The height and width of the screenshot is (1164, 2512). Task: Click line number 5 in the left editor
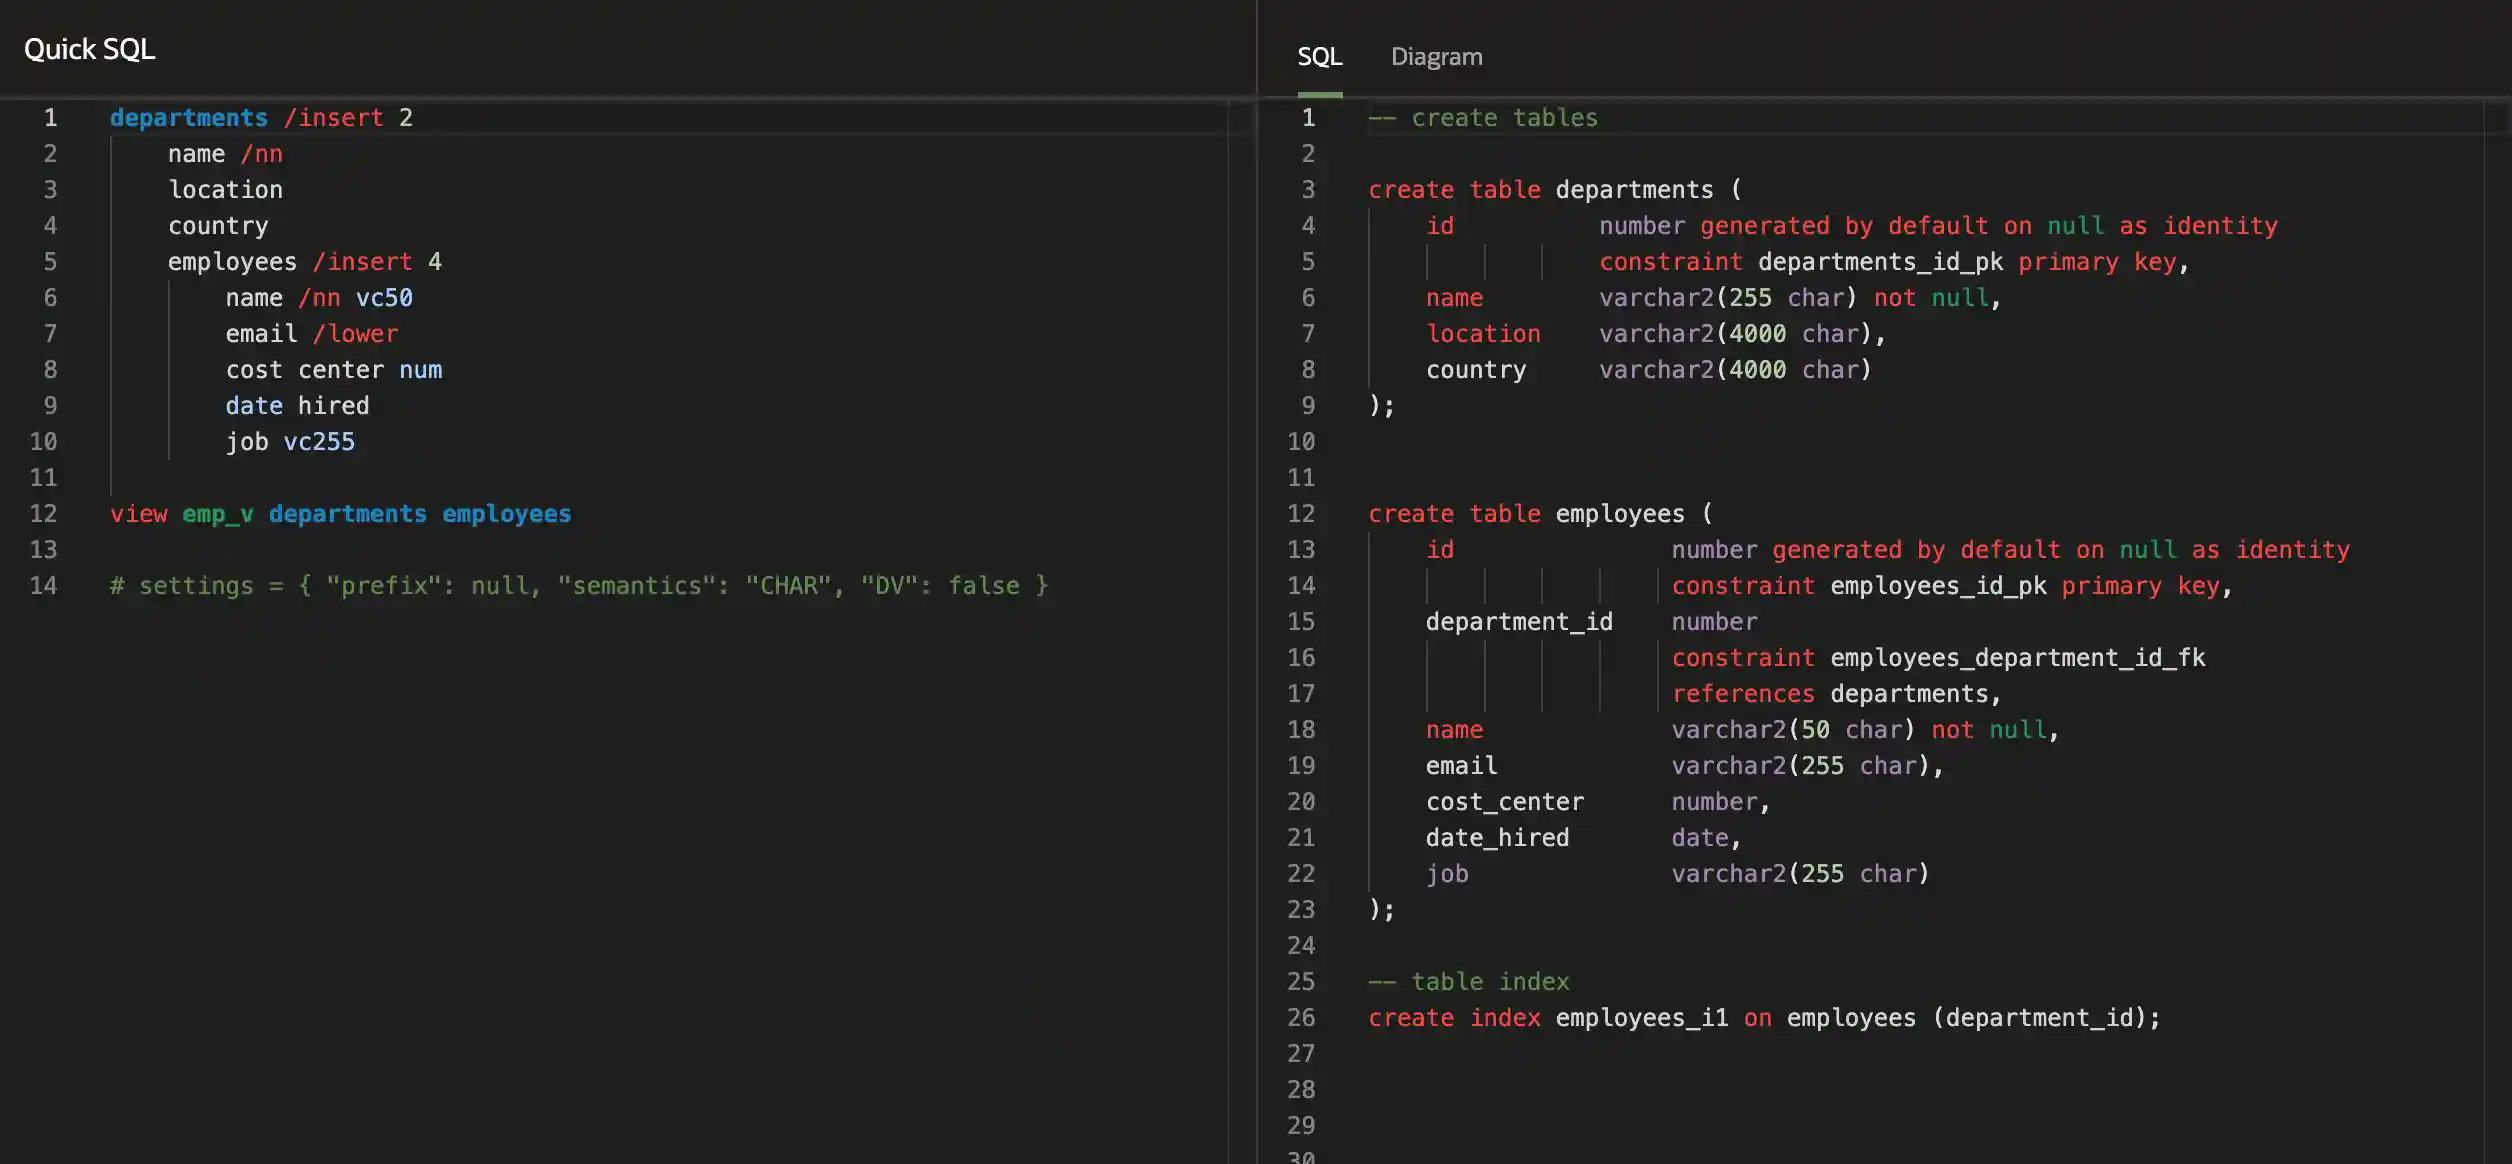coord(51,261)
